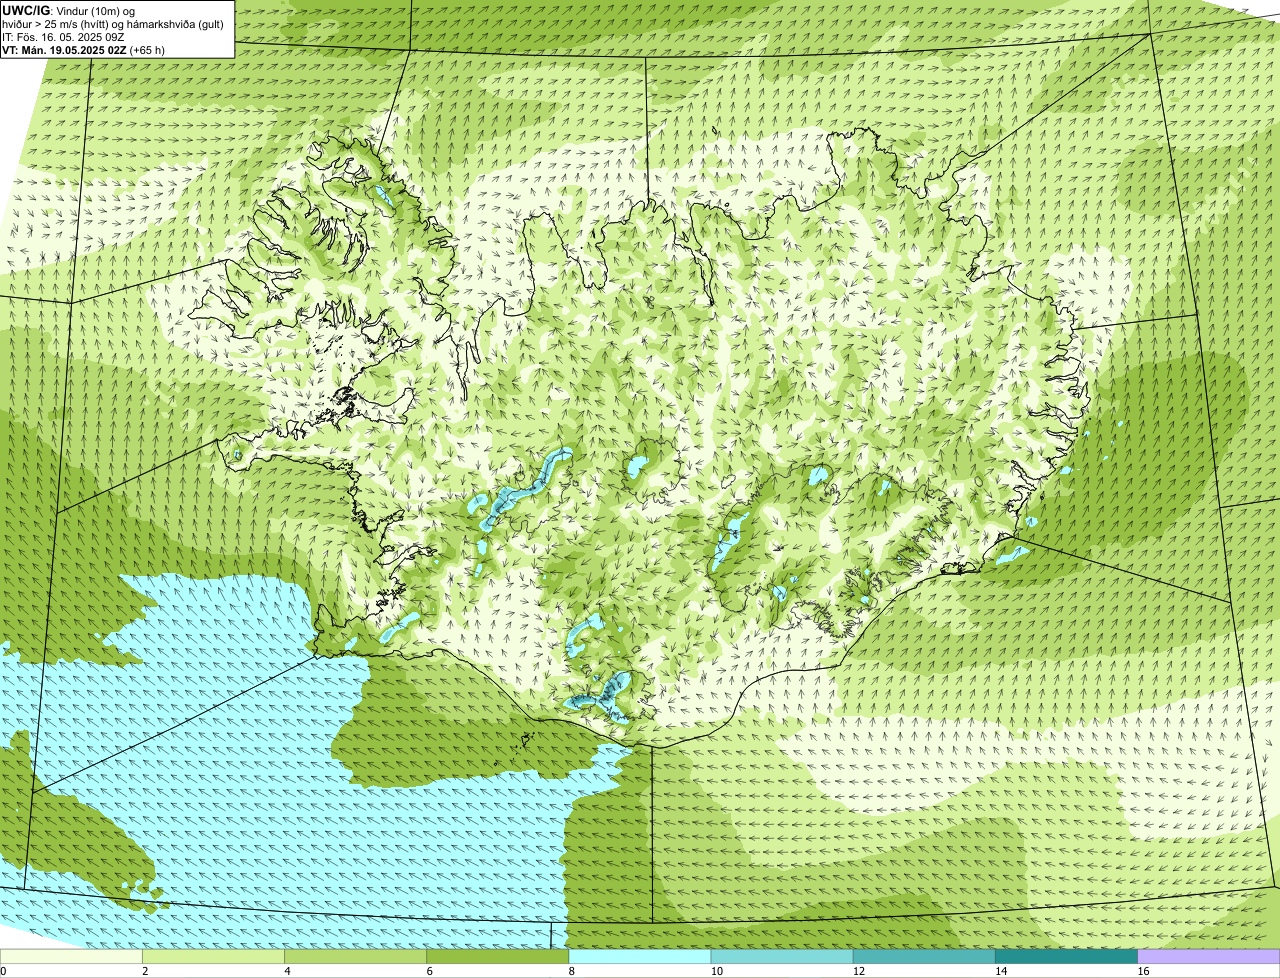The image size is (1280, 978).
Task: Click the legend value label "10"
Action: [716, 971]
